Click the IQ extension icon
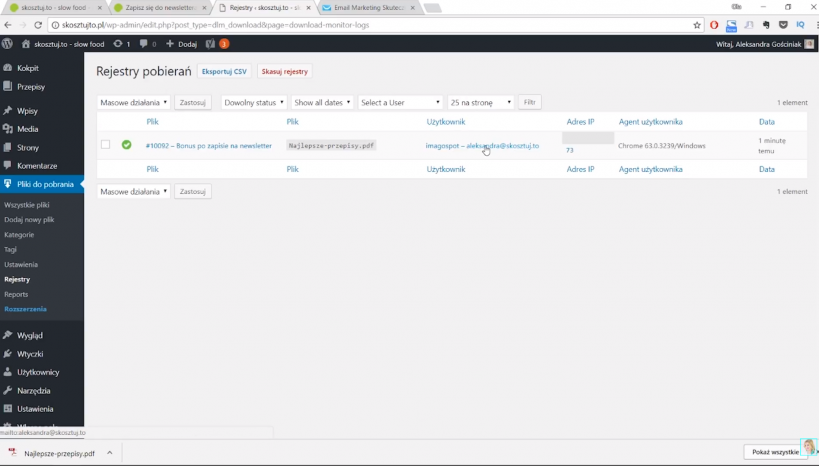 [x=800, y=25]
